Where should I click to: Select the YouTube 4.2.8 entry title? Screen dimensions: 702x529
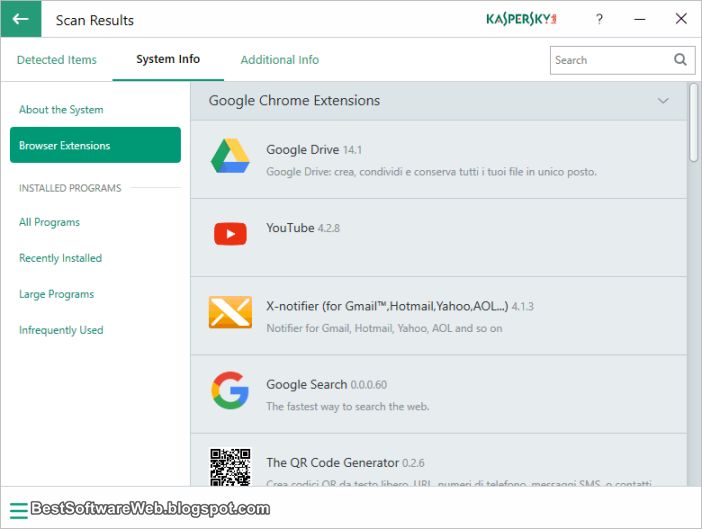pyautogui.click(x=303, y=228)
